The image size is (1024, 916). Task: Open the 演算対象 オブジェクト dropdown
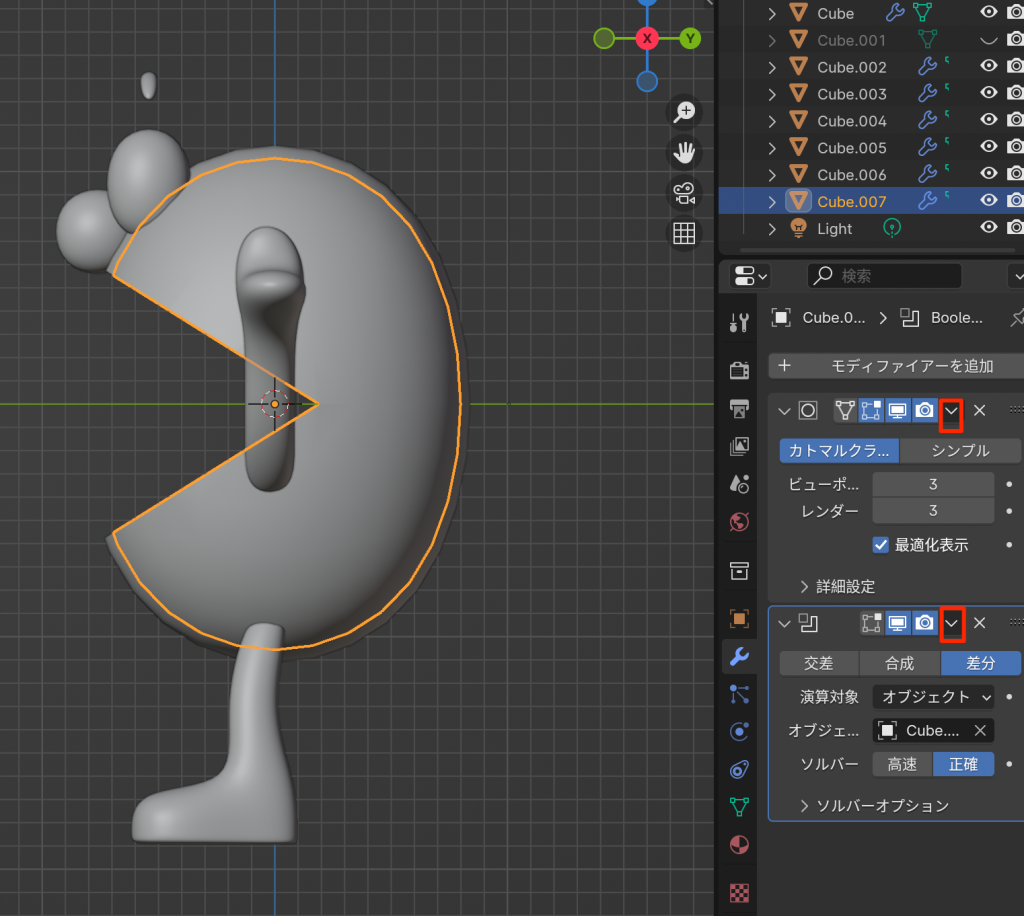(x=934, y=696)
